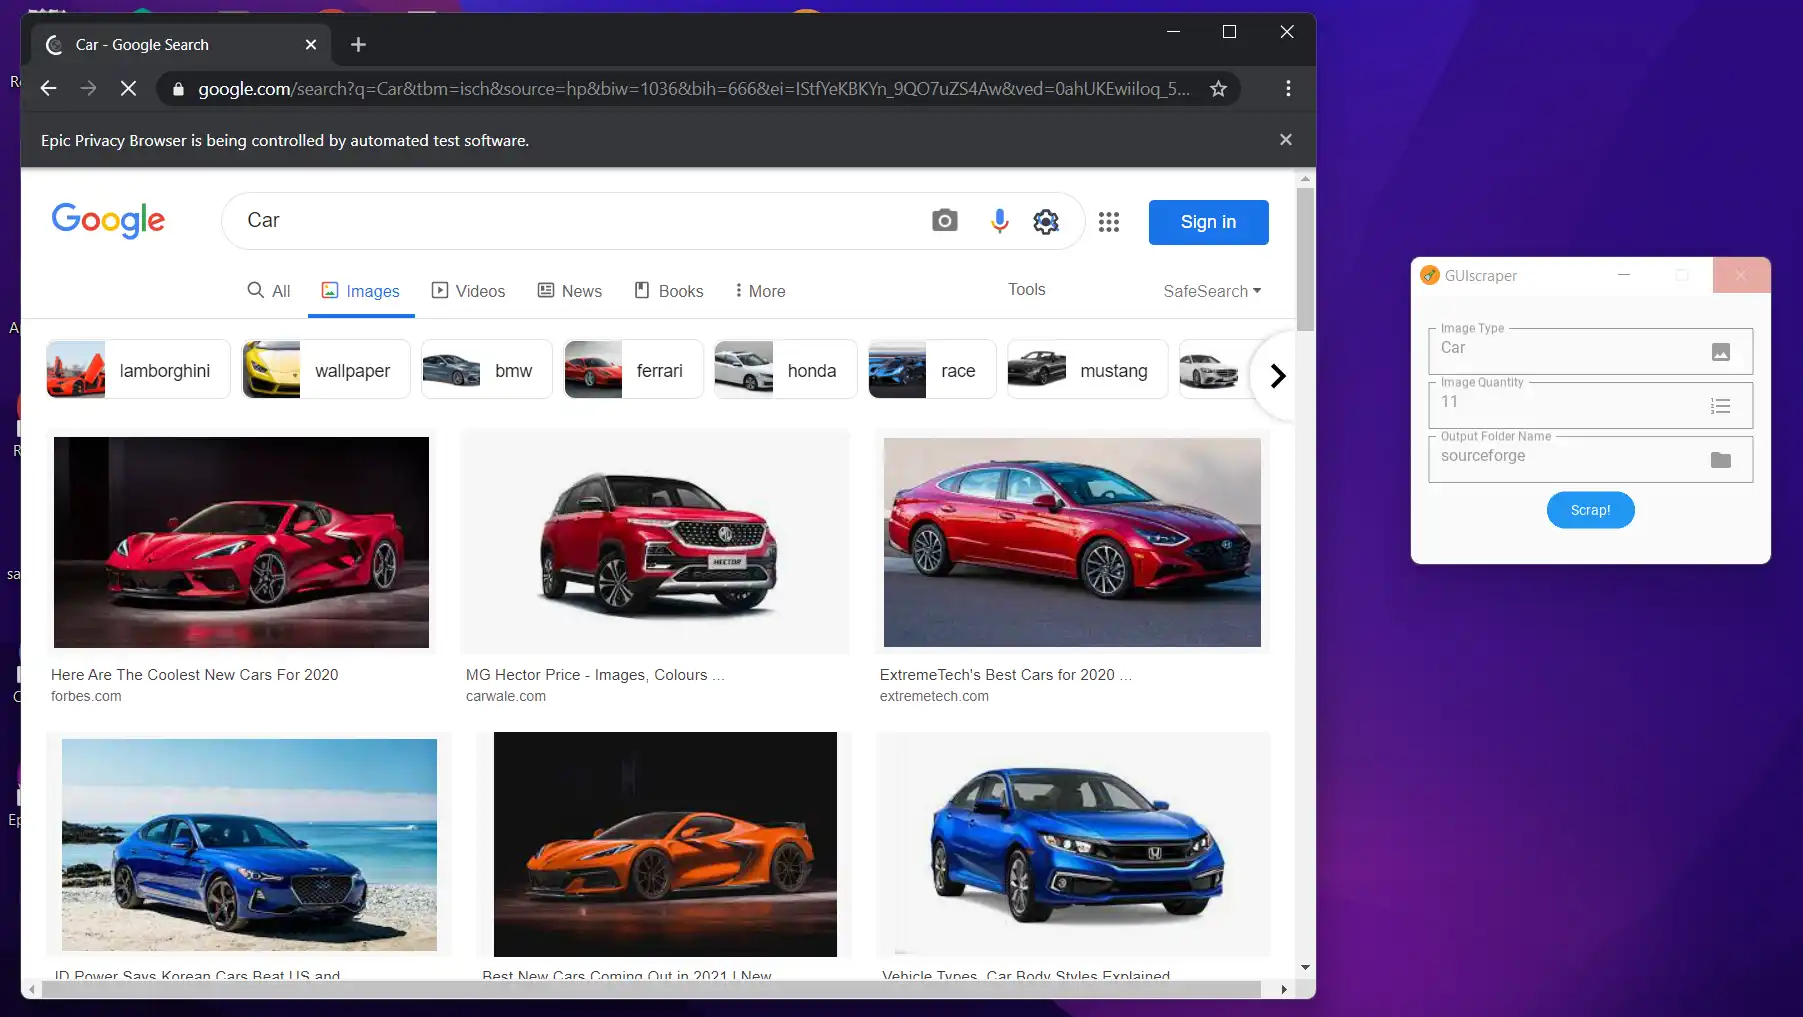
Task: Filter images by bmw chip
Action: pyautogui.click(x=486, y=370)
